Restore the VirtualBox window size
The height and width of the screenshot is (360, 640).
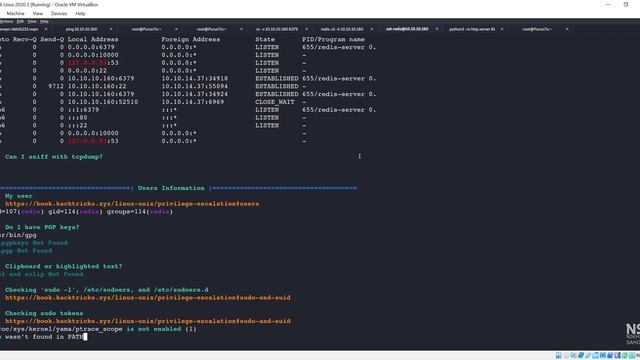pos(626,4)
